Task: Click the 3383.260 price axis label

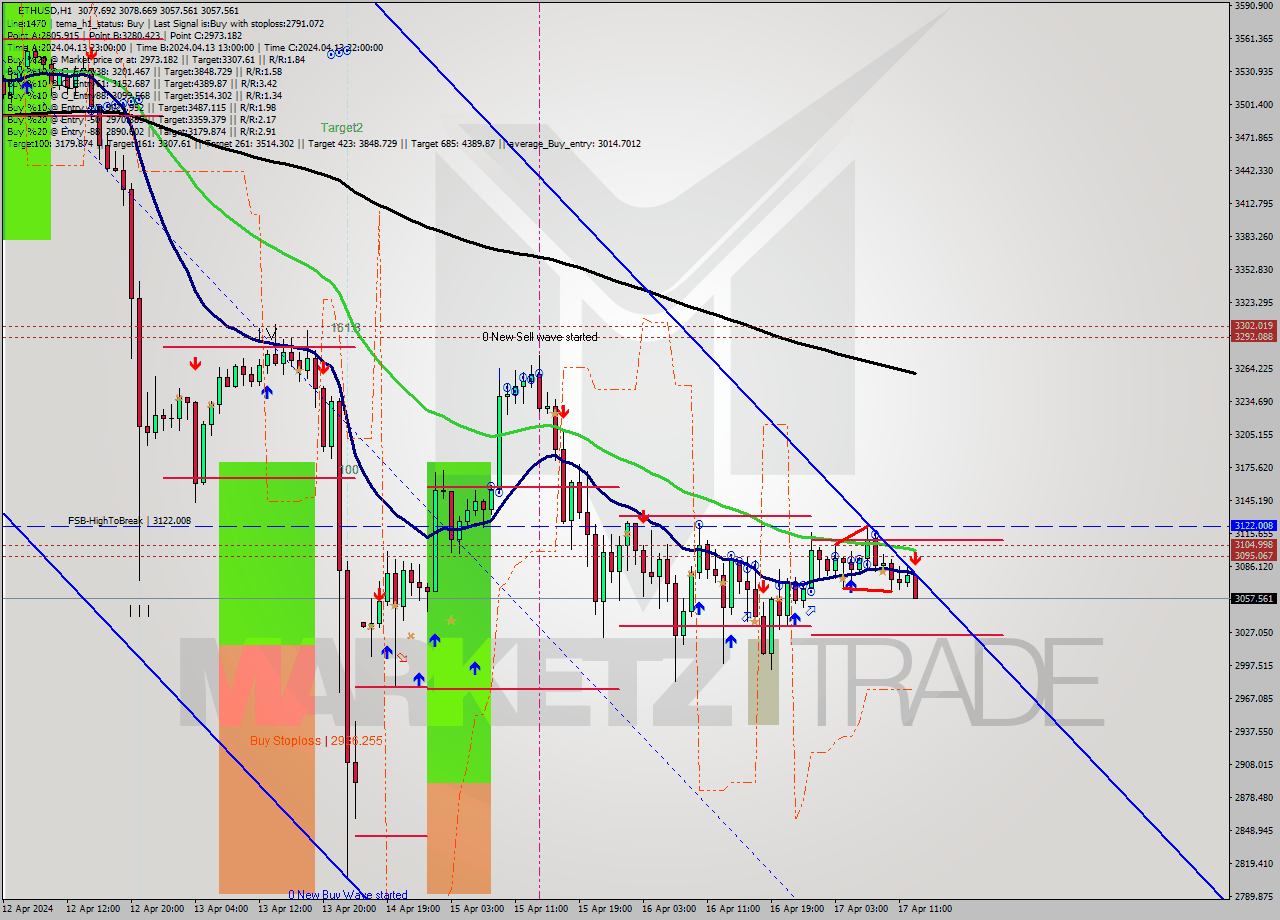Action: pos(1254,236)
